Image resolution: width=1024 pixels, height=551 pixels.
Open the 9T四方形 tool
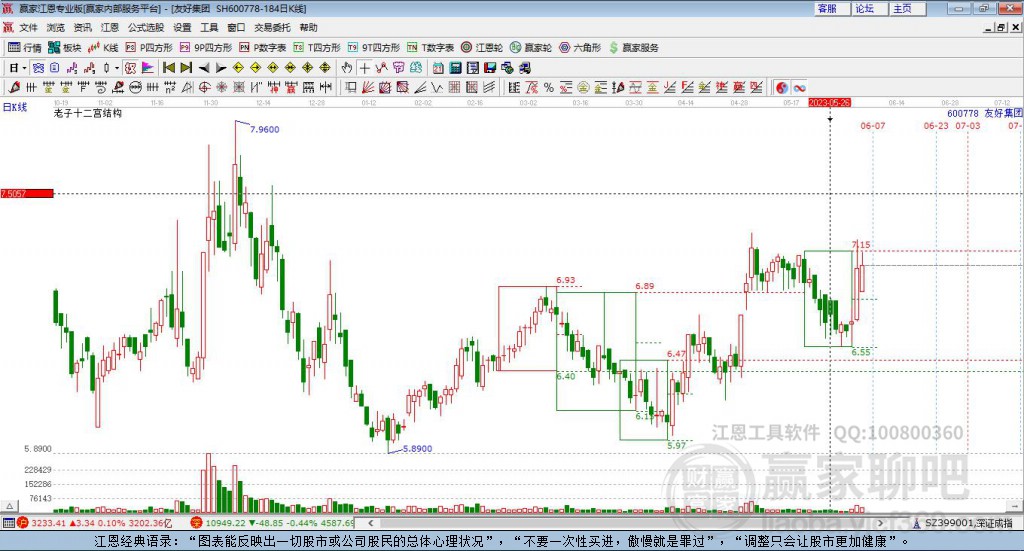click(x=374, y=48)
